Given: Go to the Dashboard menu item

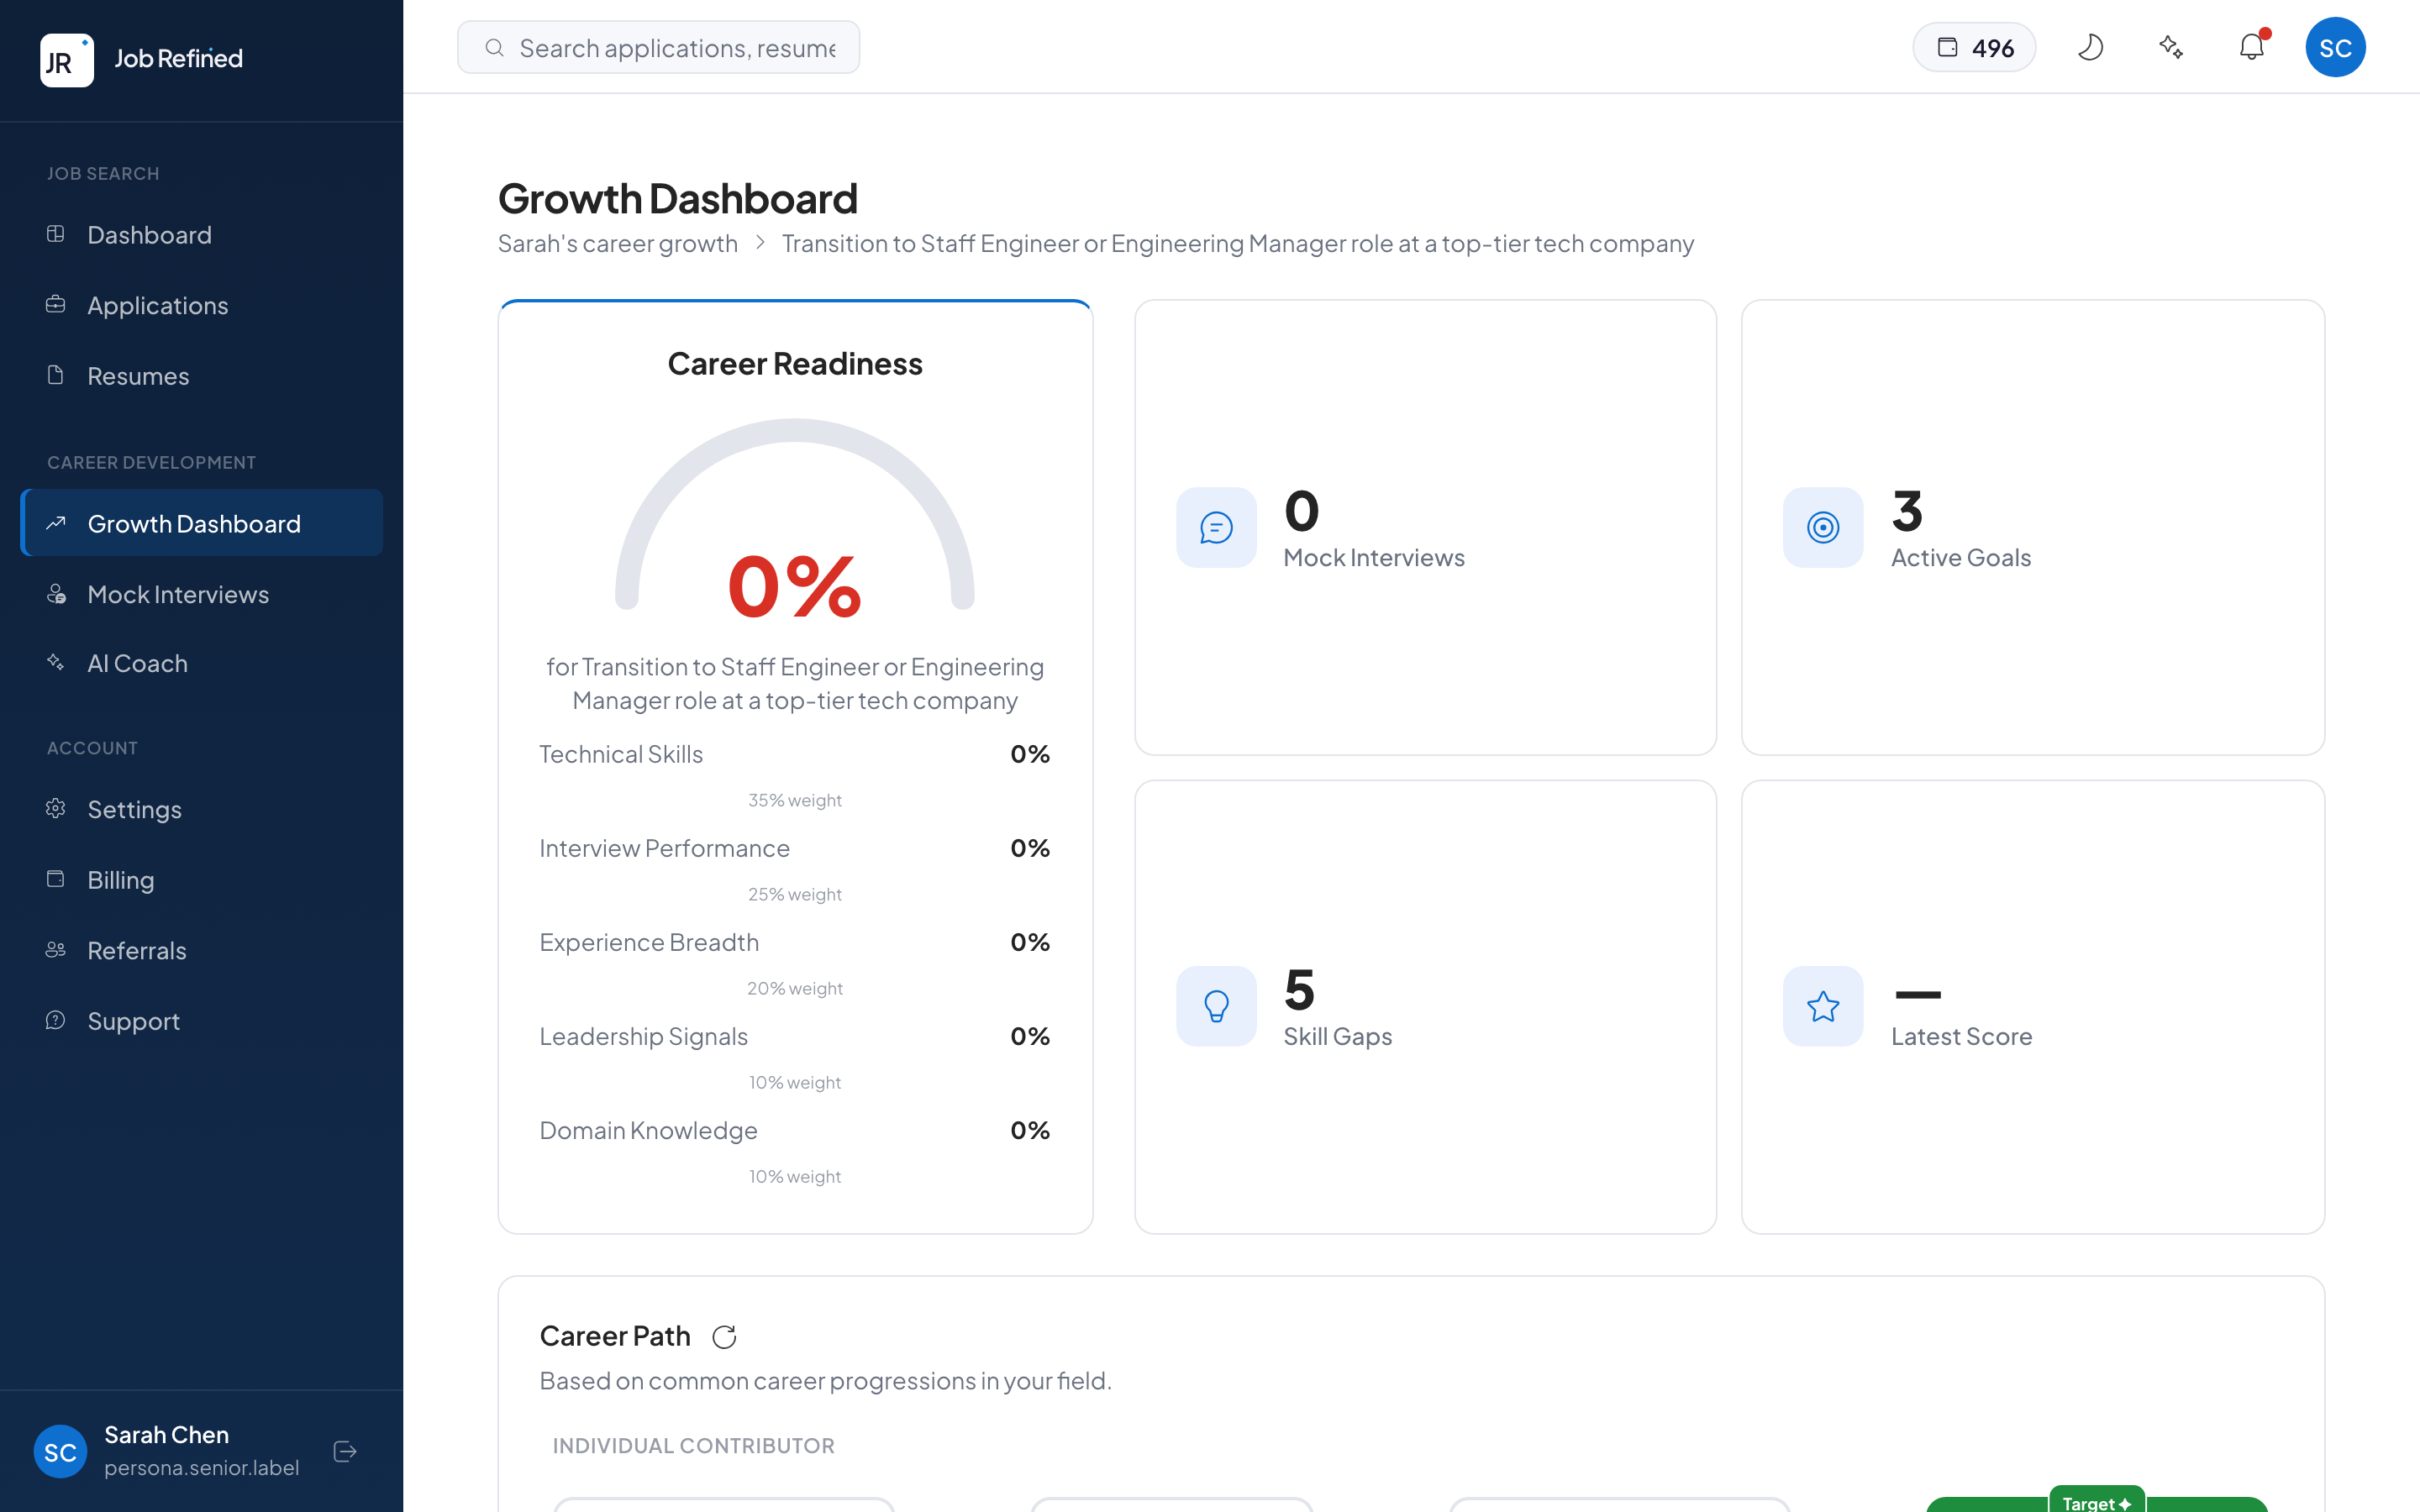Looking at the screenshot, I should click(150, 234).
